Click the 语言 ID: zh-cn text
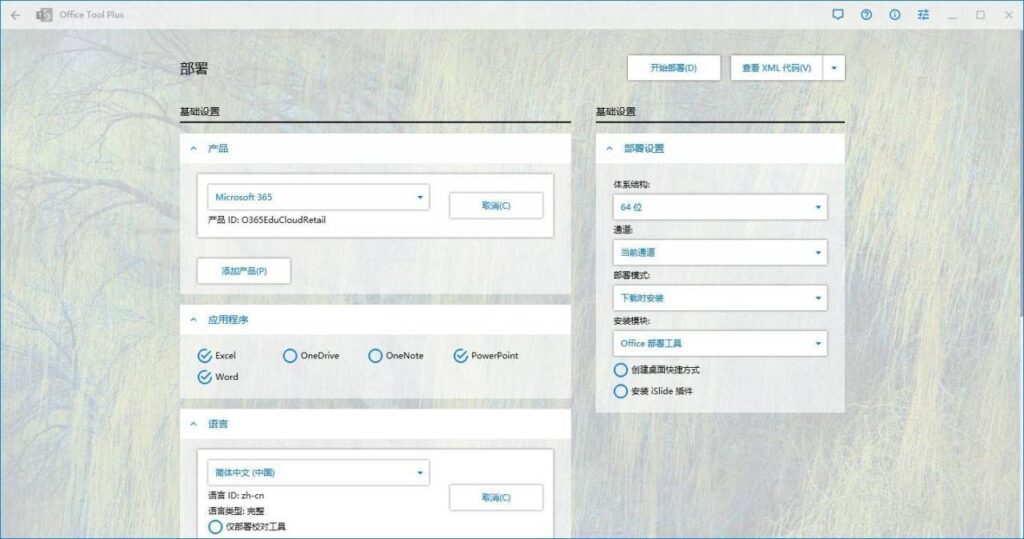Viewport: 1024px width, 539px height. [x=236, y=496]
